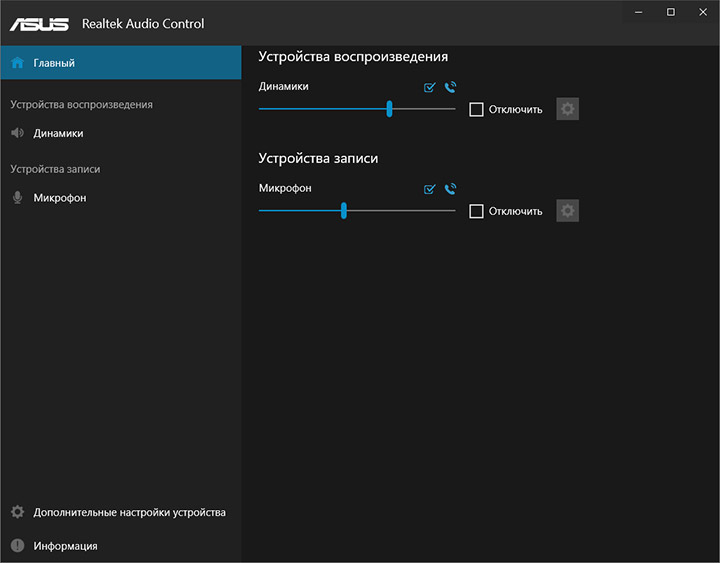Click the microphone icon in sidebar
The height and width of the screenshot is (563, 720).
(x=17, y=198)
